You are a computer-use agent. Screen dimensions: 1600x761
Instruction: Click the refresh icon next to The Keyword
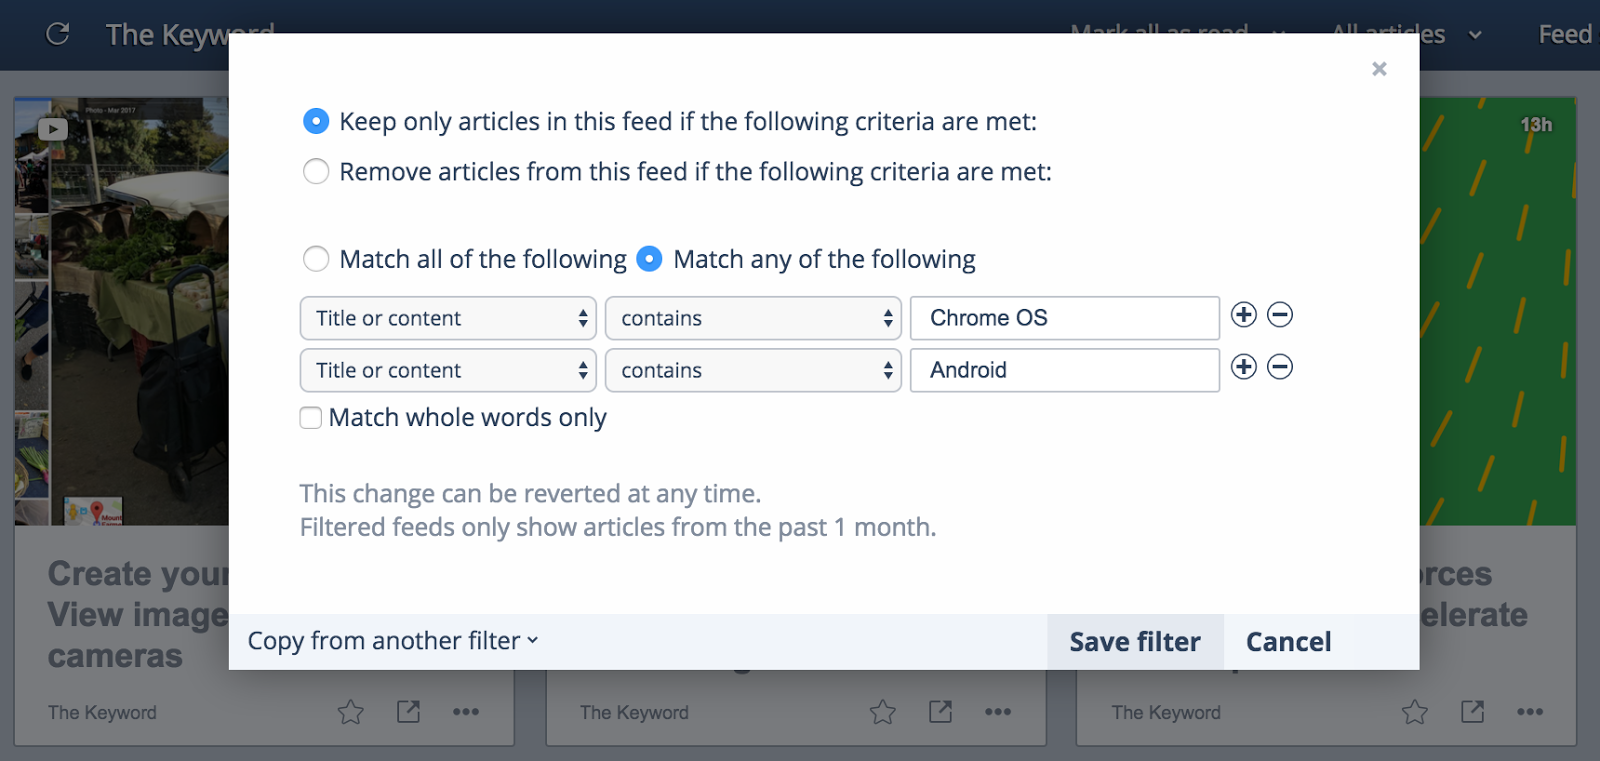58,34
